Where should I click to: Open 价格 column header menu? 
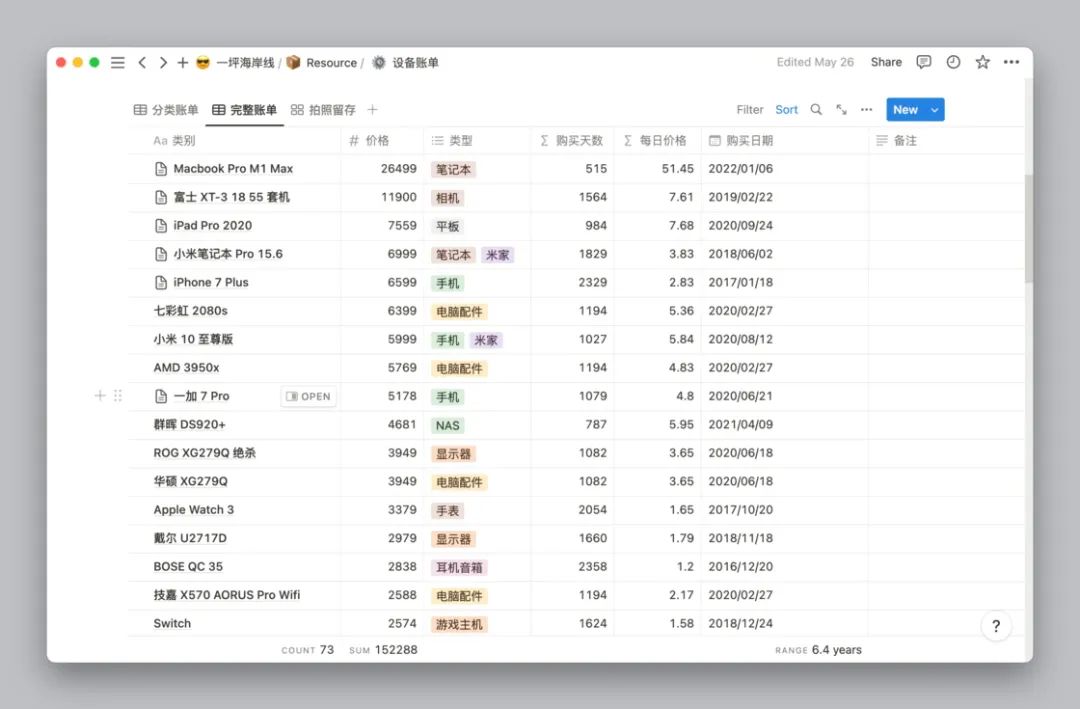382,141
